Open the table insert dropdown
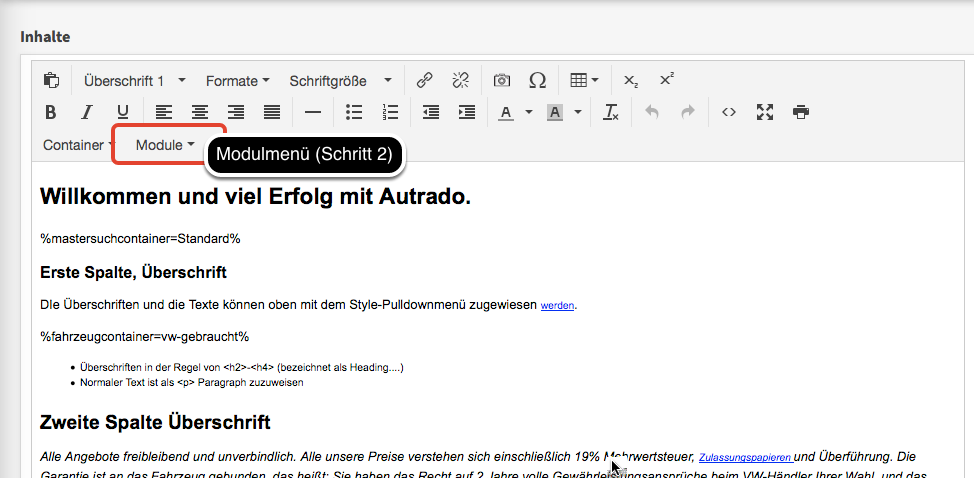Viewport: 974px width, 478px height. [x=584, y=81]
